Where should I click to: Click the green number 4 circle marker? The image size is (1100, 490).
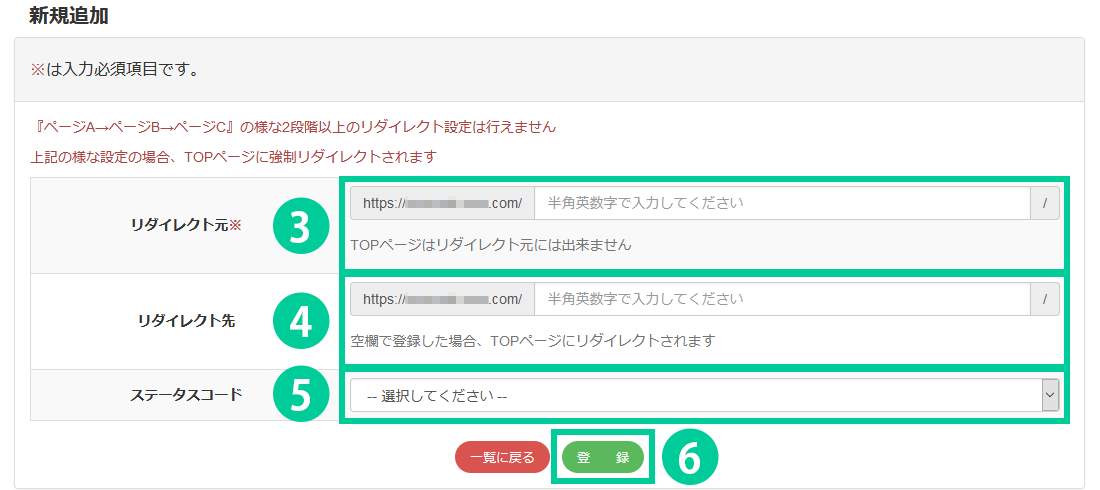coord(300,321)
